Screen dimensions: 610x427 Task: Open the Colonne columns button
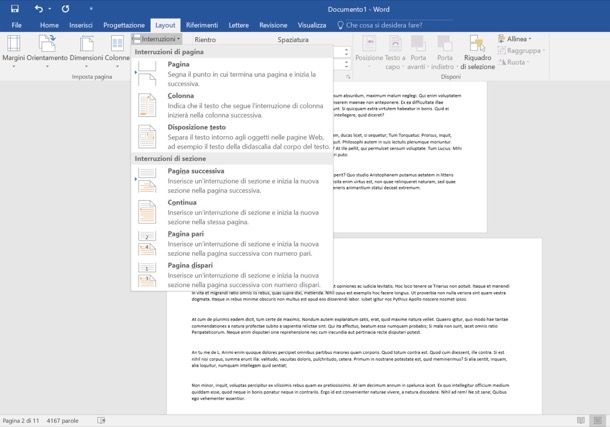[117, 52]
